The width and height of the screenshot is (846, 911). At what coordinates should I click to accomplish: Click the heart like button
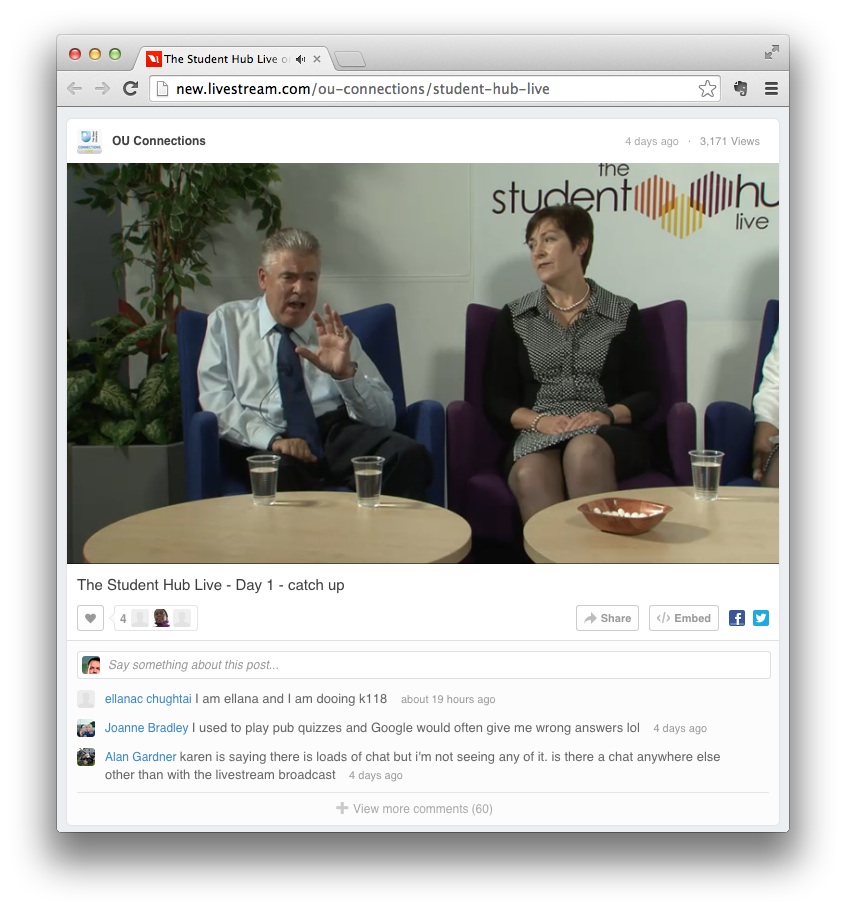[x=90, y=619]
